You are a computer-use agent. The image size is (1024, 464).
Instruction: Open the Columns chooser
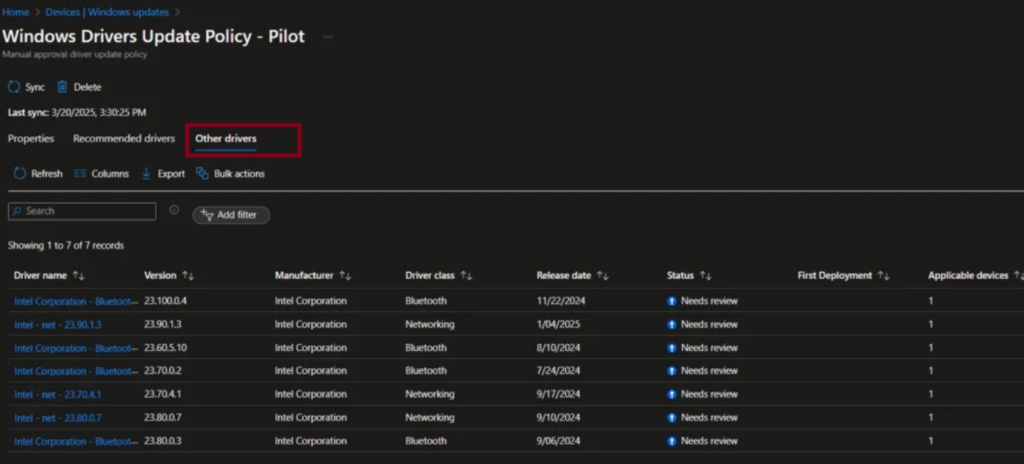101,174
